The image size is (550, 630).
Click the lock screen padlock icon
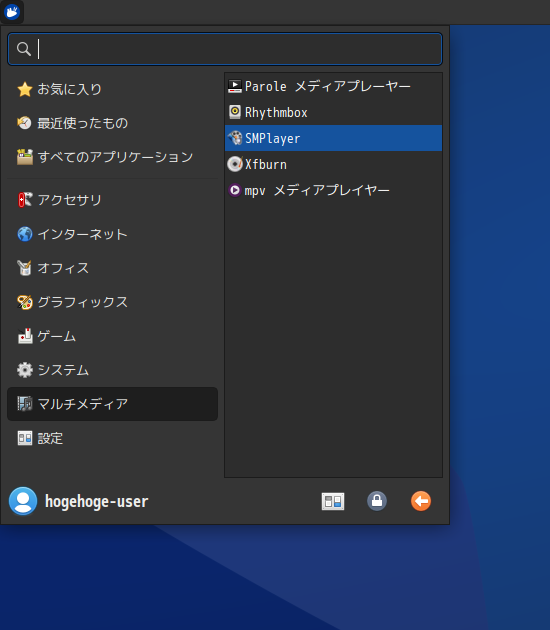[x=377, y=501]
